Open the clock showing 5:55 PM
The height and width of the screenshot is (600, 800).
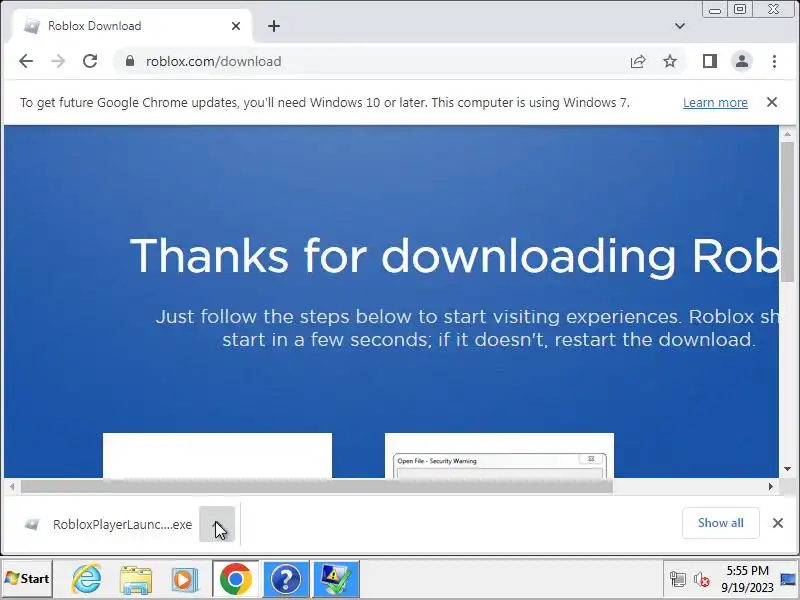click(747, 579)
